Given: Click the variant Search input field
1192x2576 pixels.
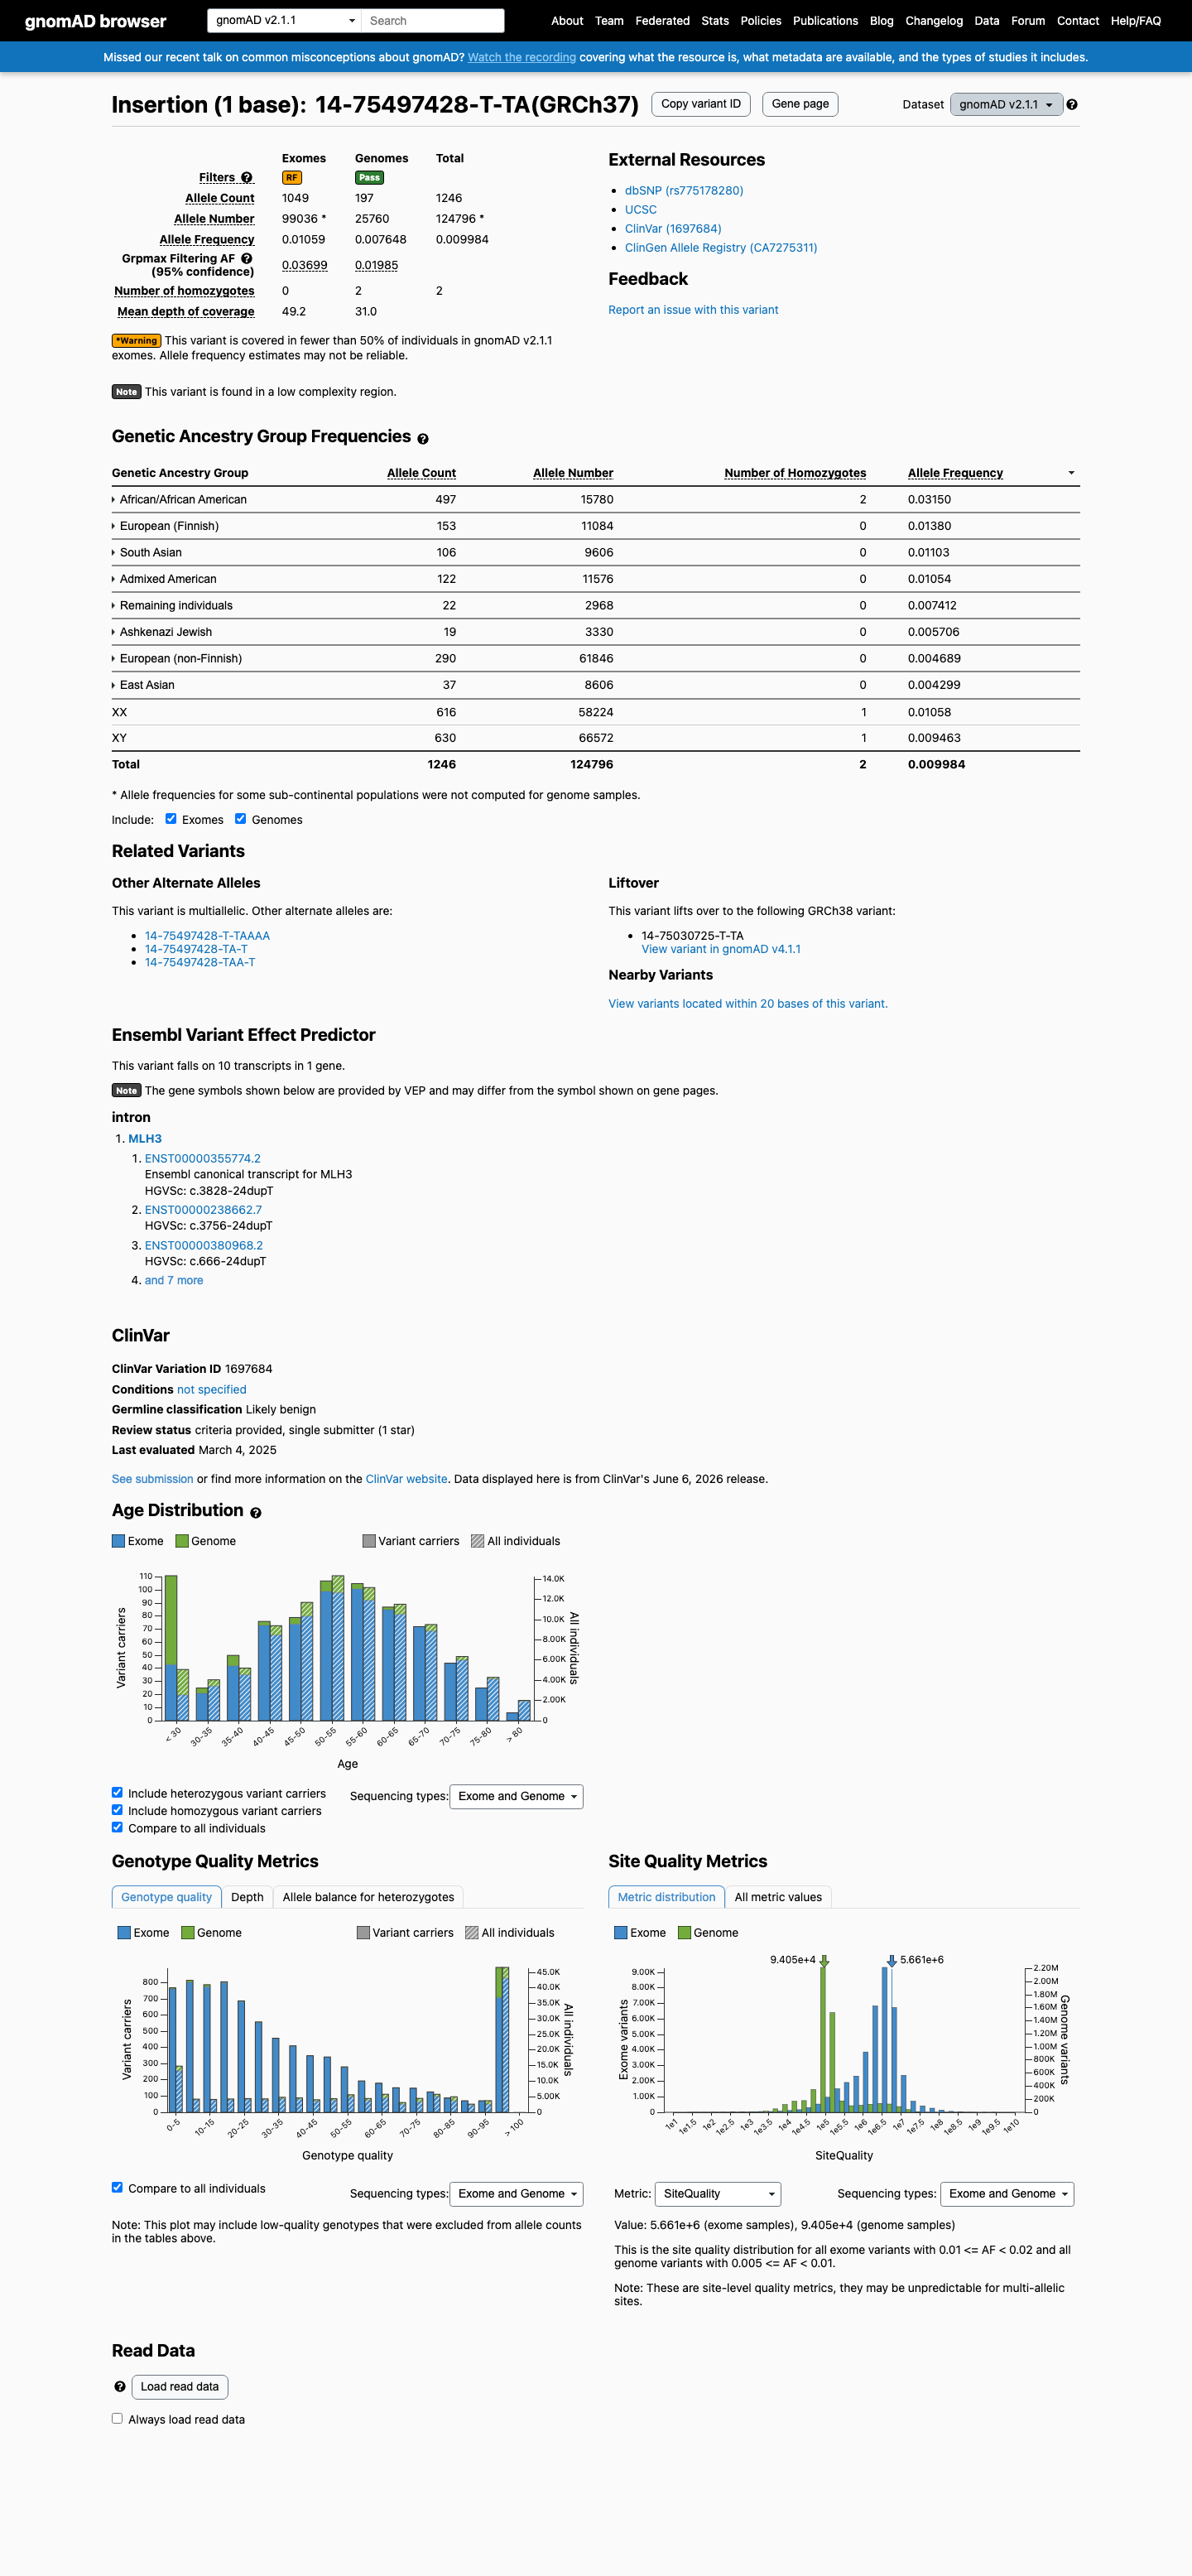Looking at the screenshot, I should coord(432,20).
